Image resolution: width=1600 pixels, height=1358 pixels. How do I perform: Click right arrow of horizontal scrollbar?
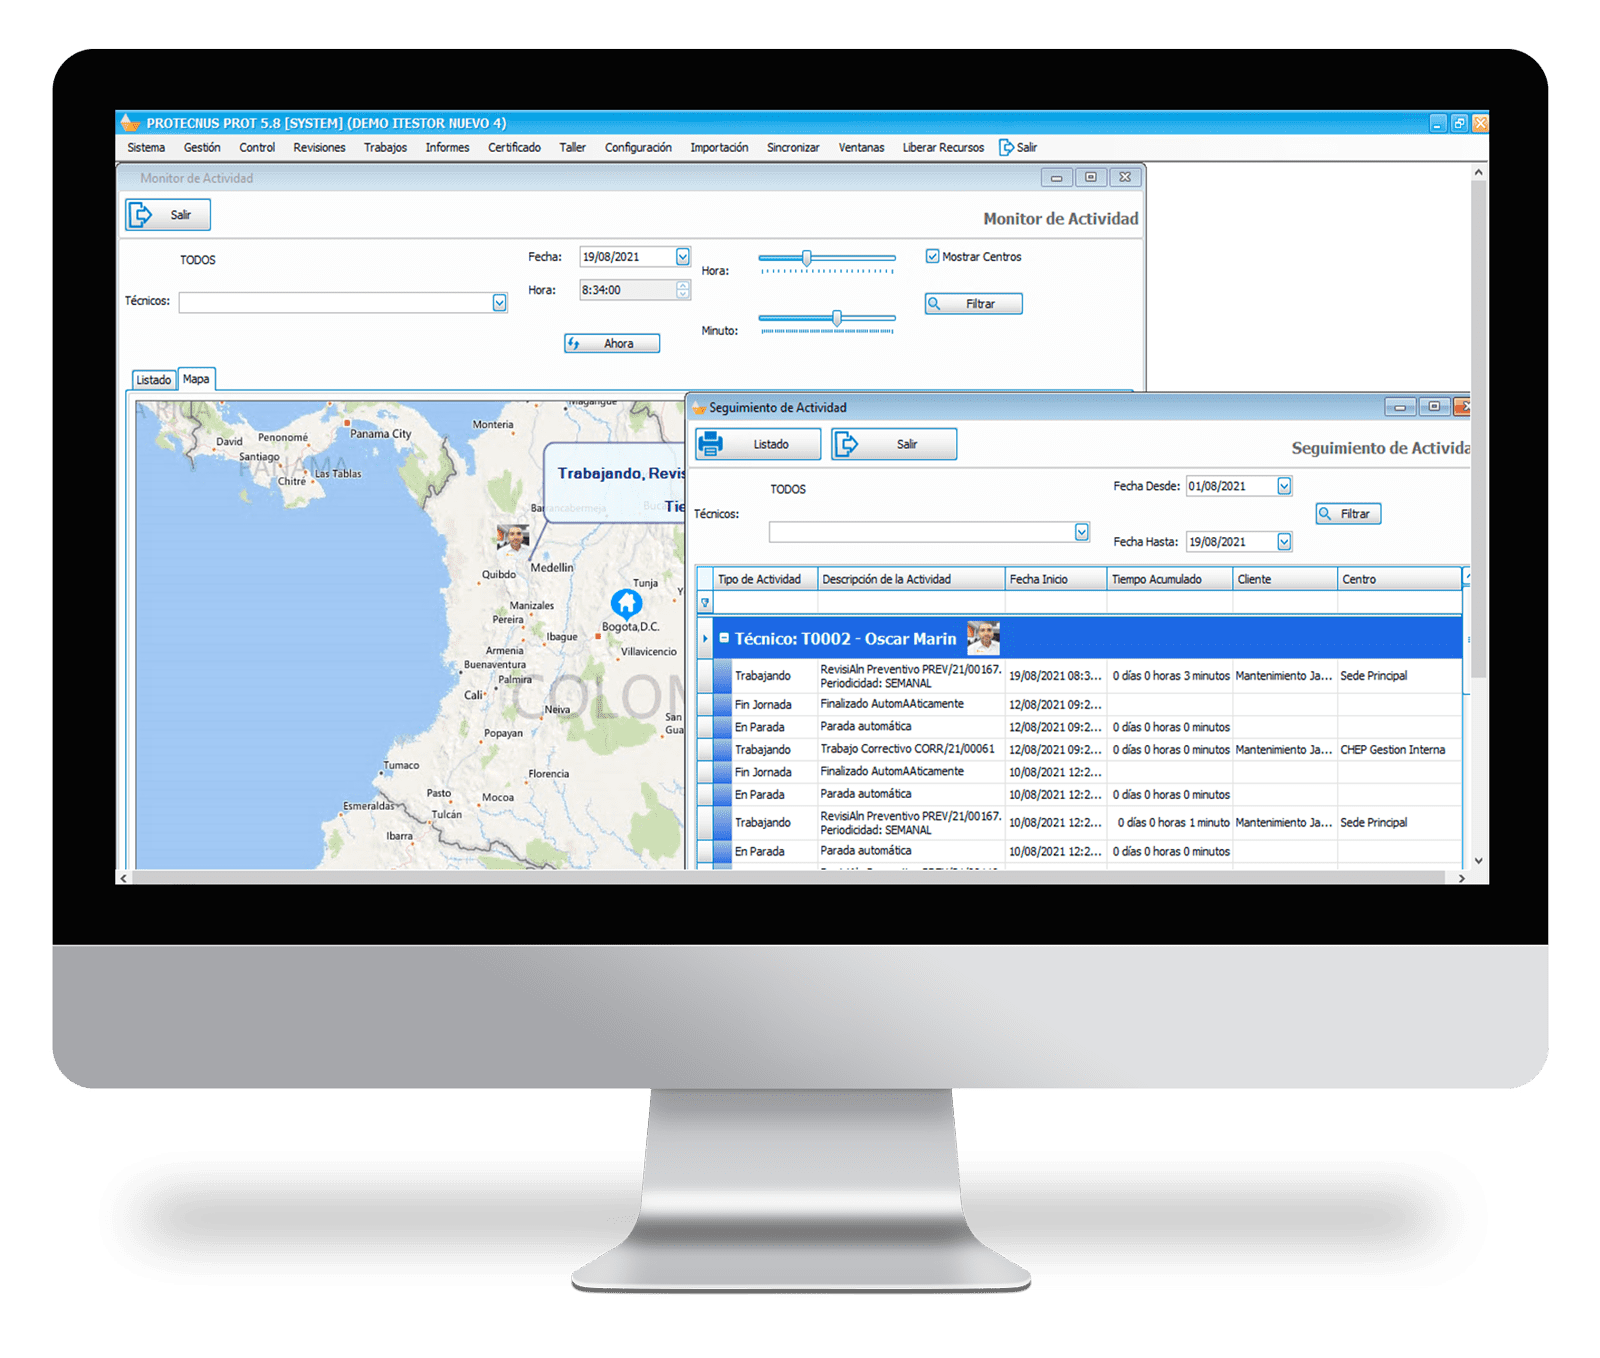(1461, 878)
